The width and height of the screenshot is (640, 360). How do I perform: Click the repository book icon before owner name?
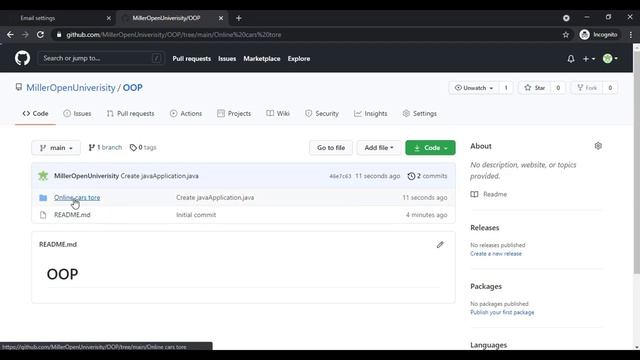(19, 87)
